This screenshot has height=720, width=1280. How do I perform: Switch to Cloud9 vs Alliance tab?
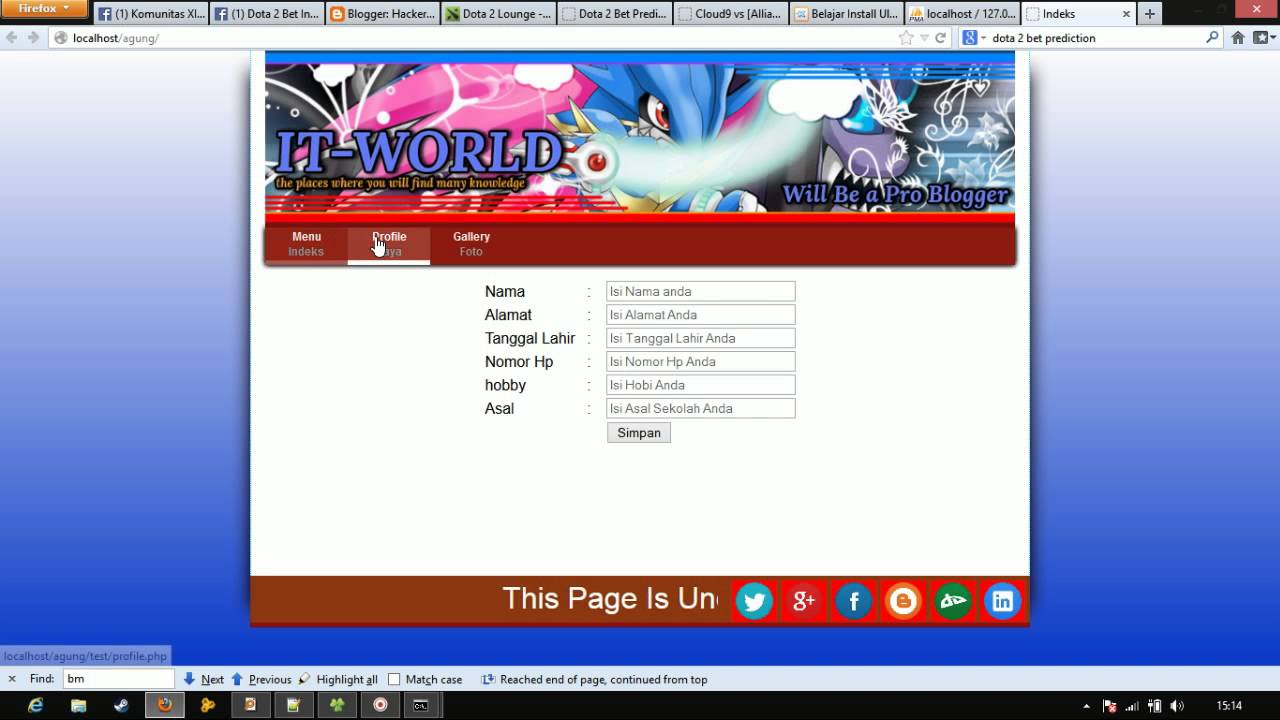coord(731,14)
